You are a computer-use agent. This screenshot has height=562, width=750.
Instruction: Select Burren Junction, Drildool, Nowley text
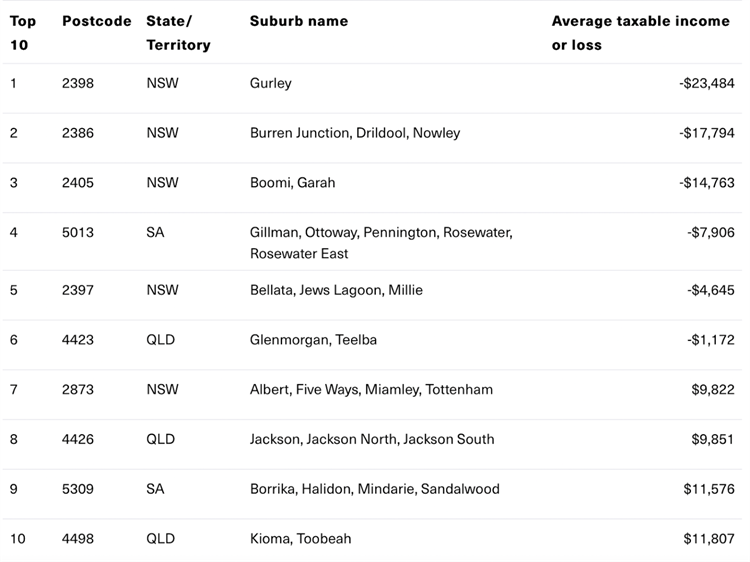click(x=355, y=133)
